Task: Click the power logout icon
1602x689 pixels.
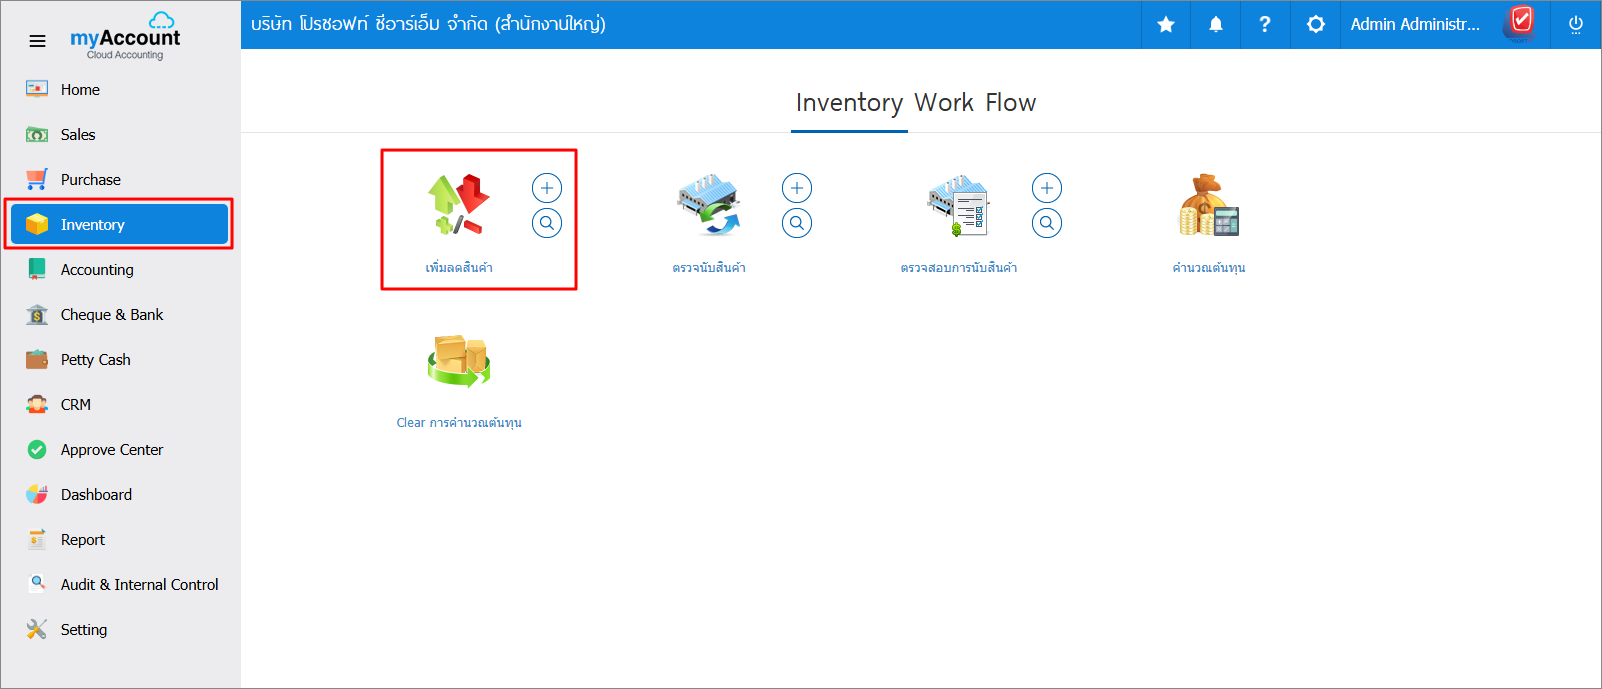Action: point(1576,25)
